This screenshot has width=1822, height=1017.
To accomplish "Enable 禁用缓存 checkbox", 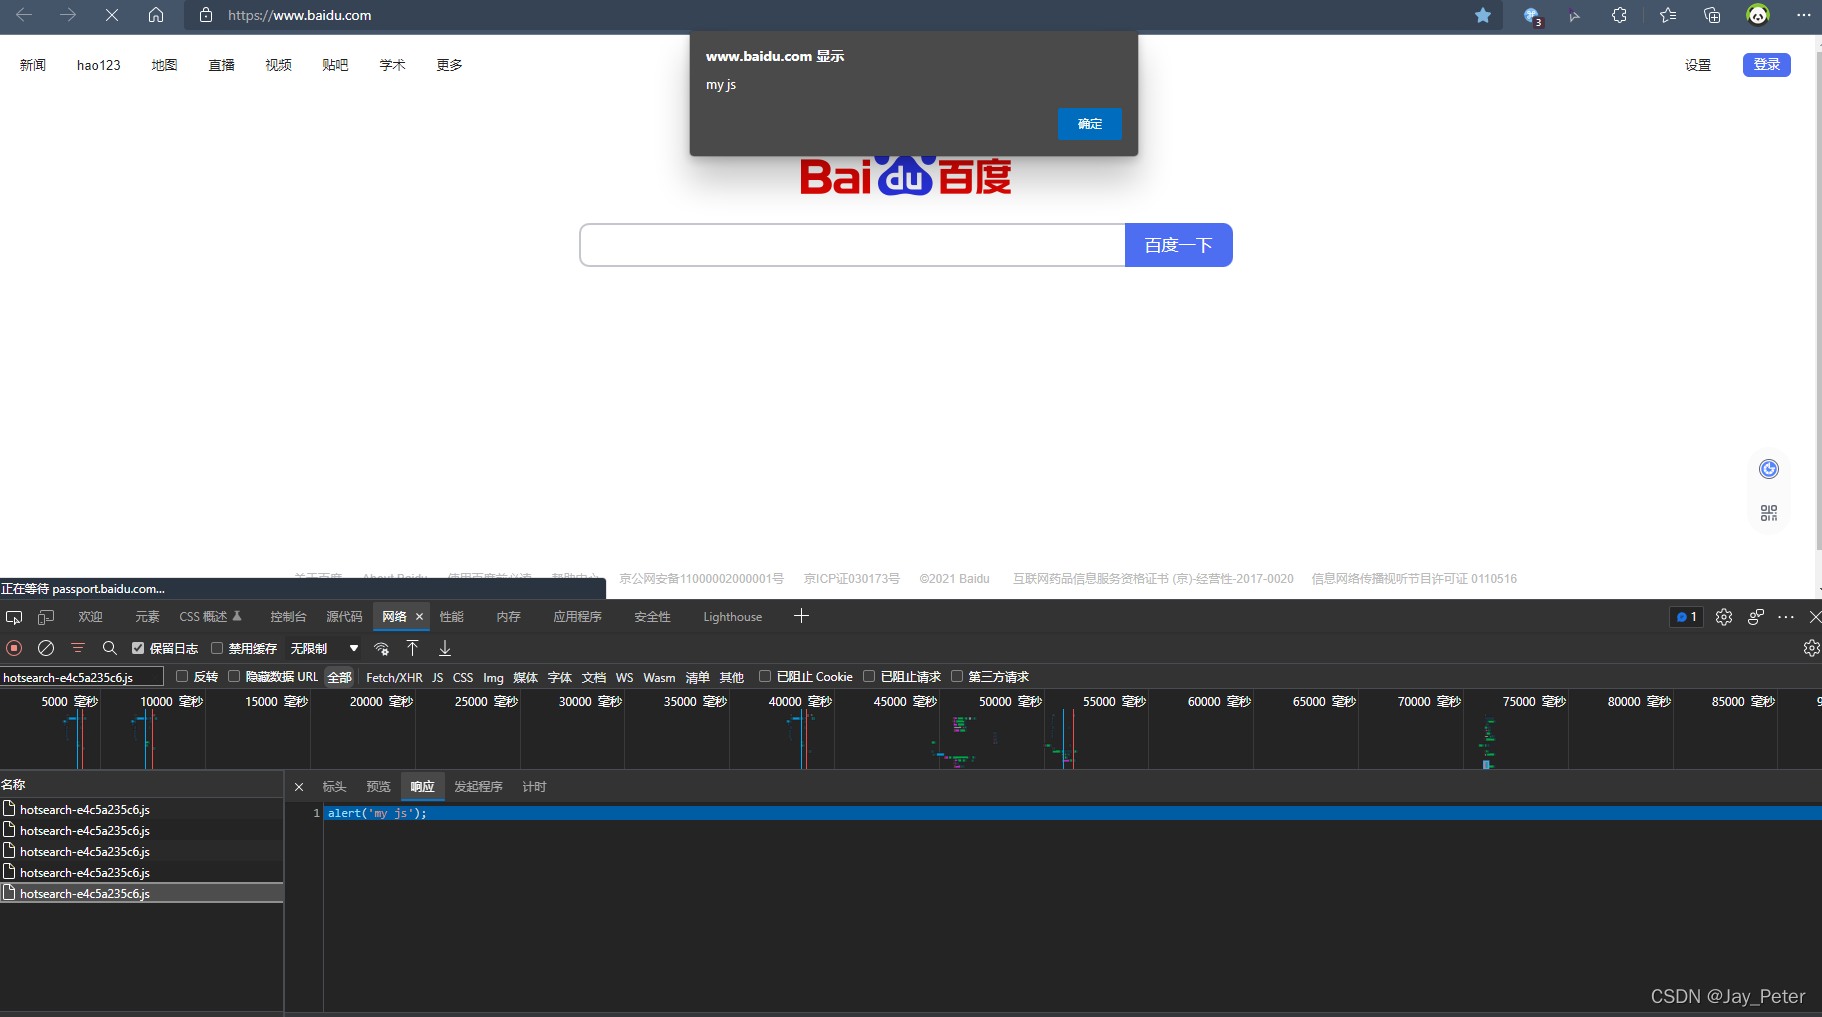I will click(x=217, y=648).
